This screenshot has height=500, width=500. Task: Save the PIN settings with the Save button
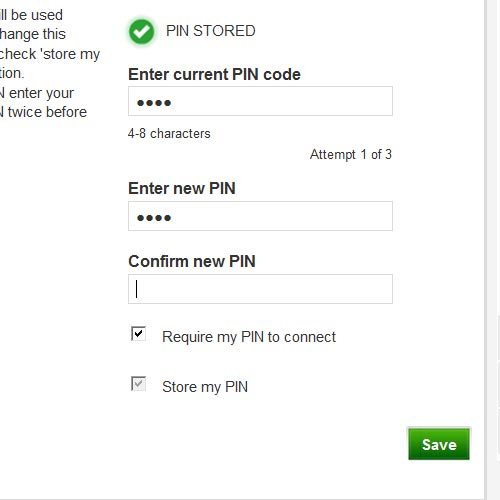(439, 444)
